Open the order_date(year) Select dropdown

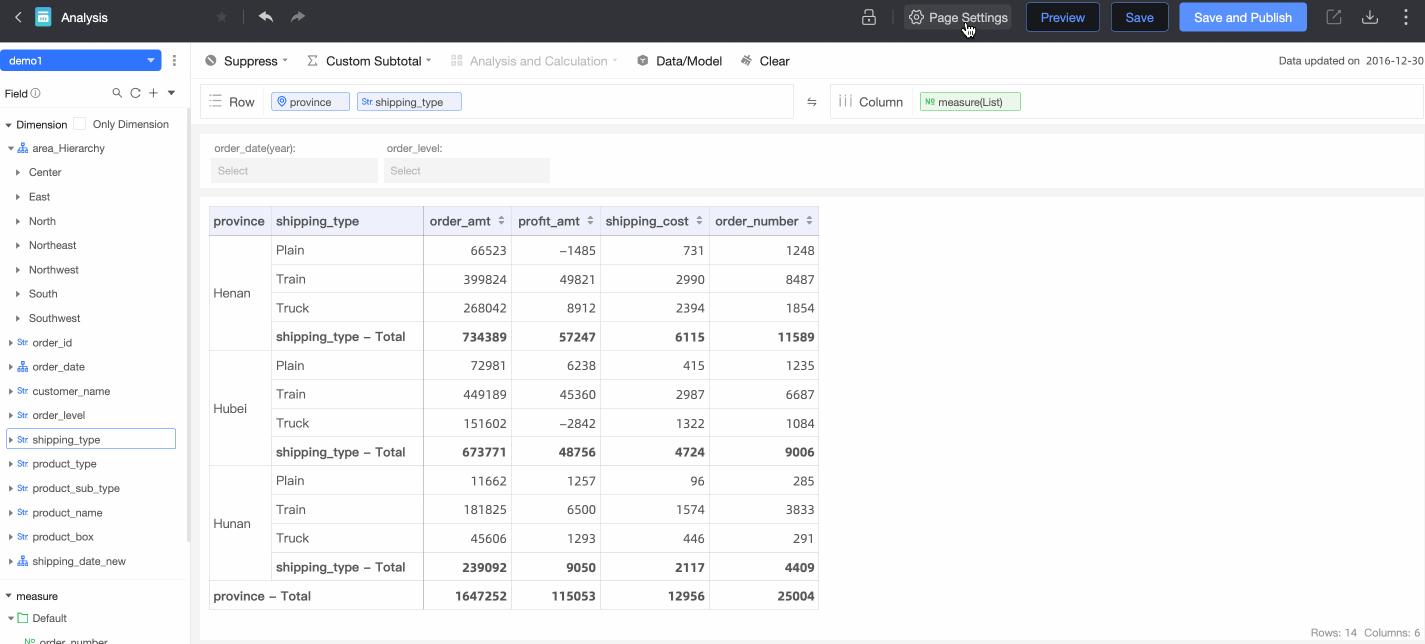point(294,171)
